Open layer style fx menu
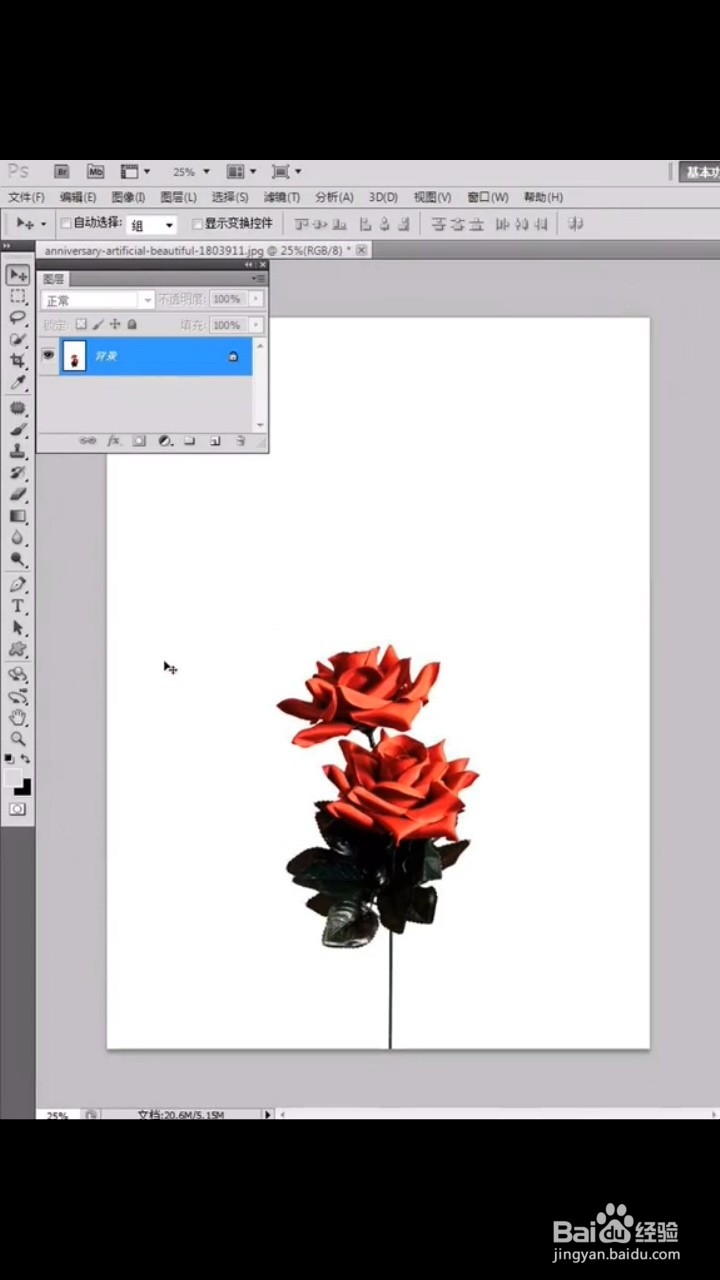This screenshot has height=1280, width=720. point(114,441)
